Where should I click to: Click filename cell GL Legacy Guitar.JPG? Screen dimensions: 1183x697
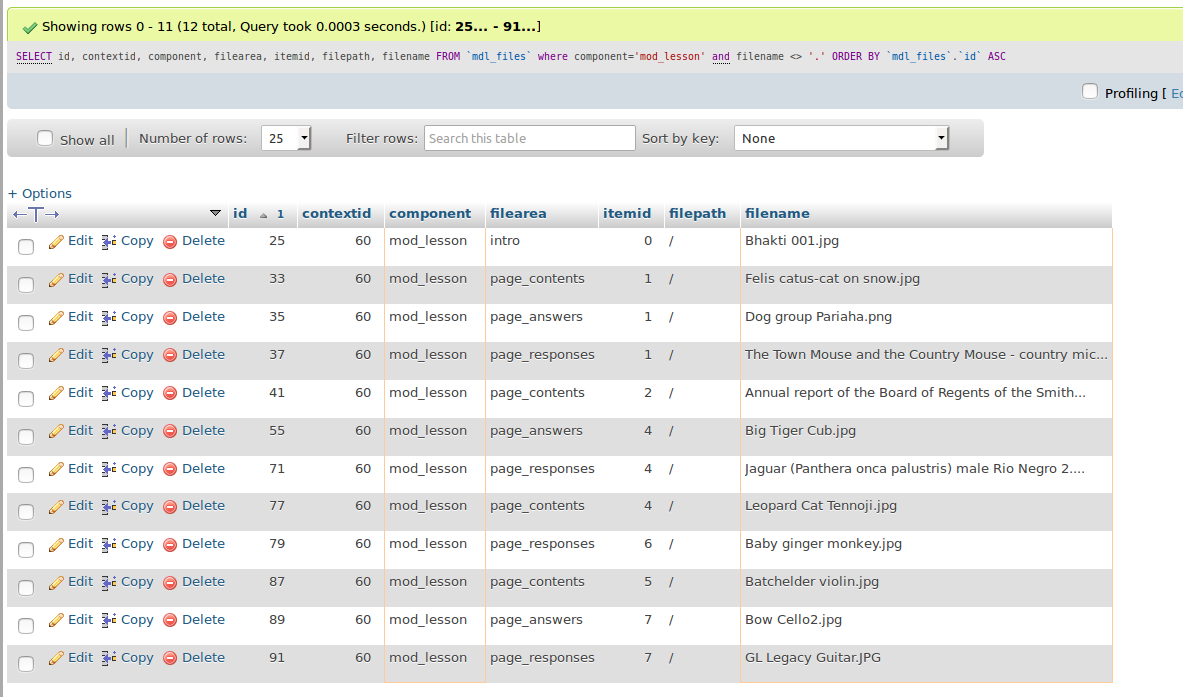point(813,658)
